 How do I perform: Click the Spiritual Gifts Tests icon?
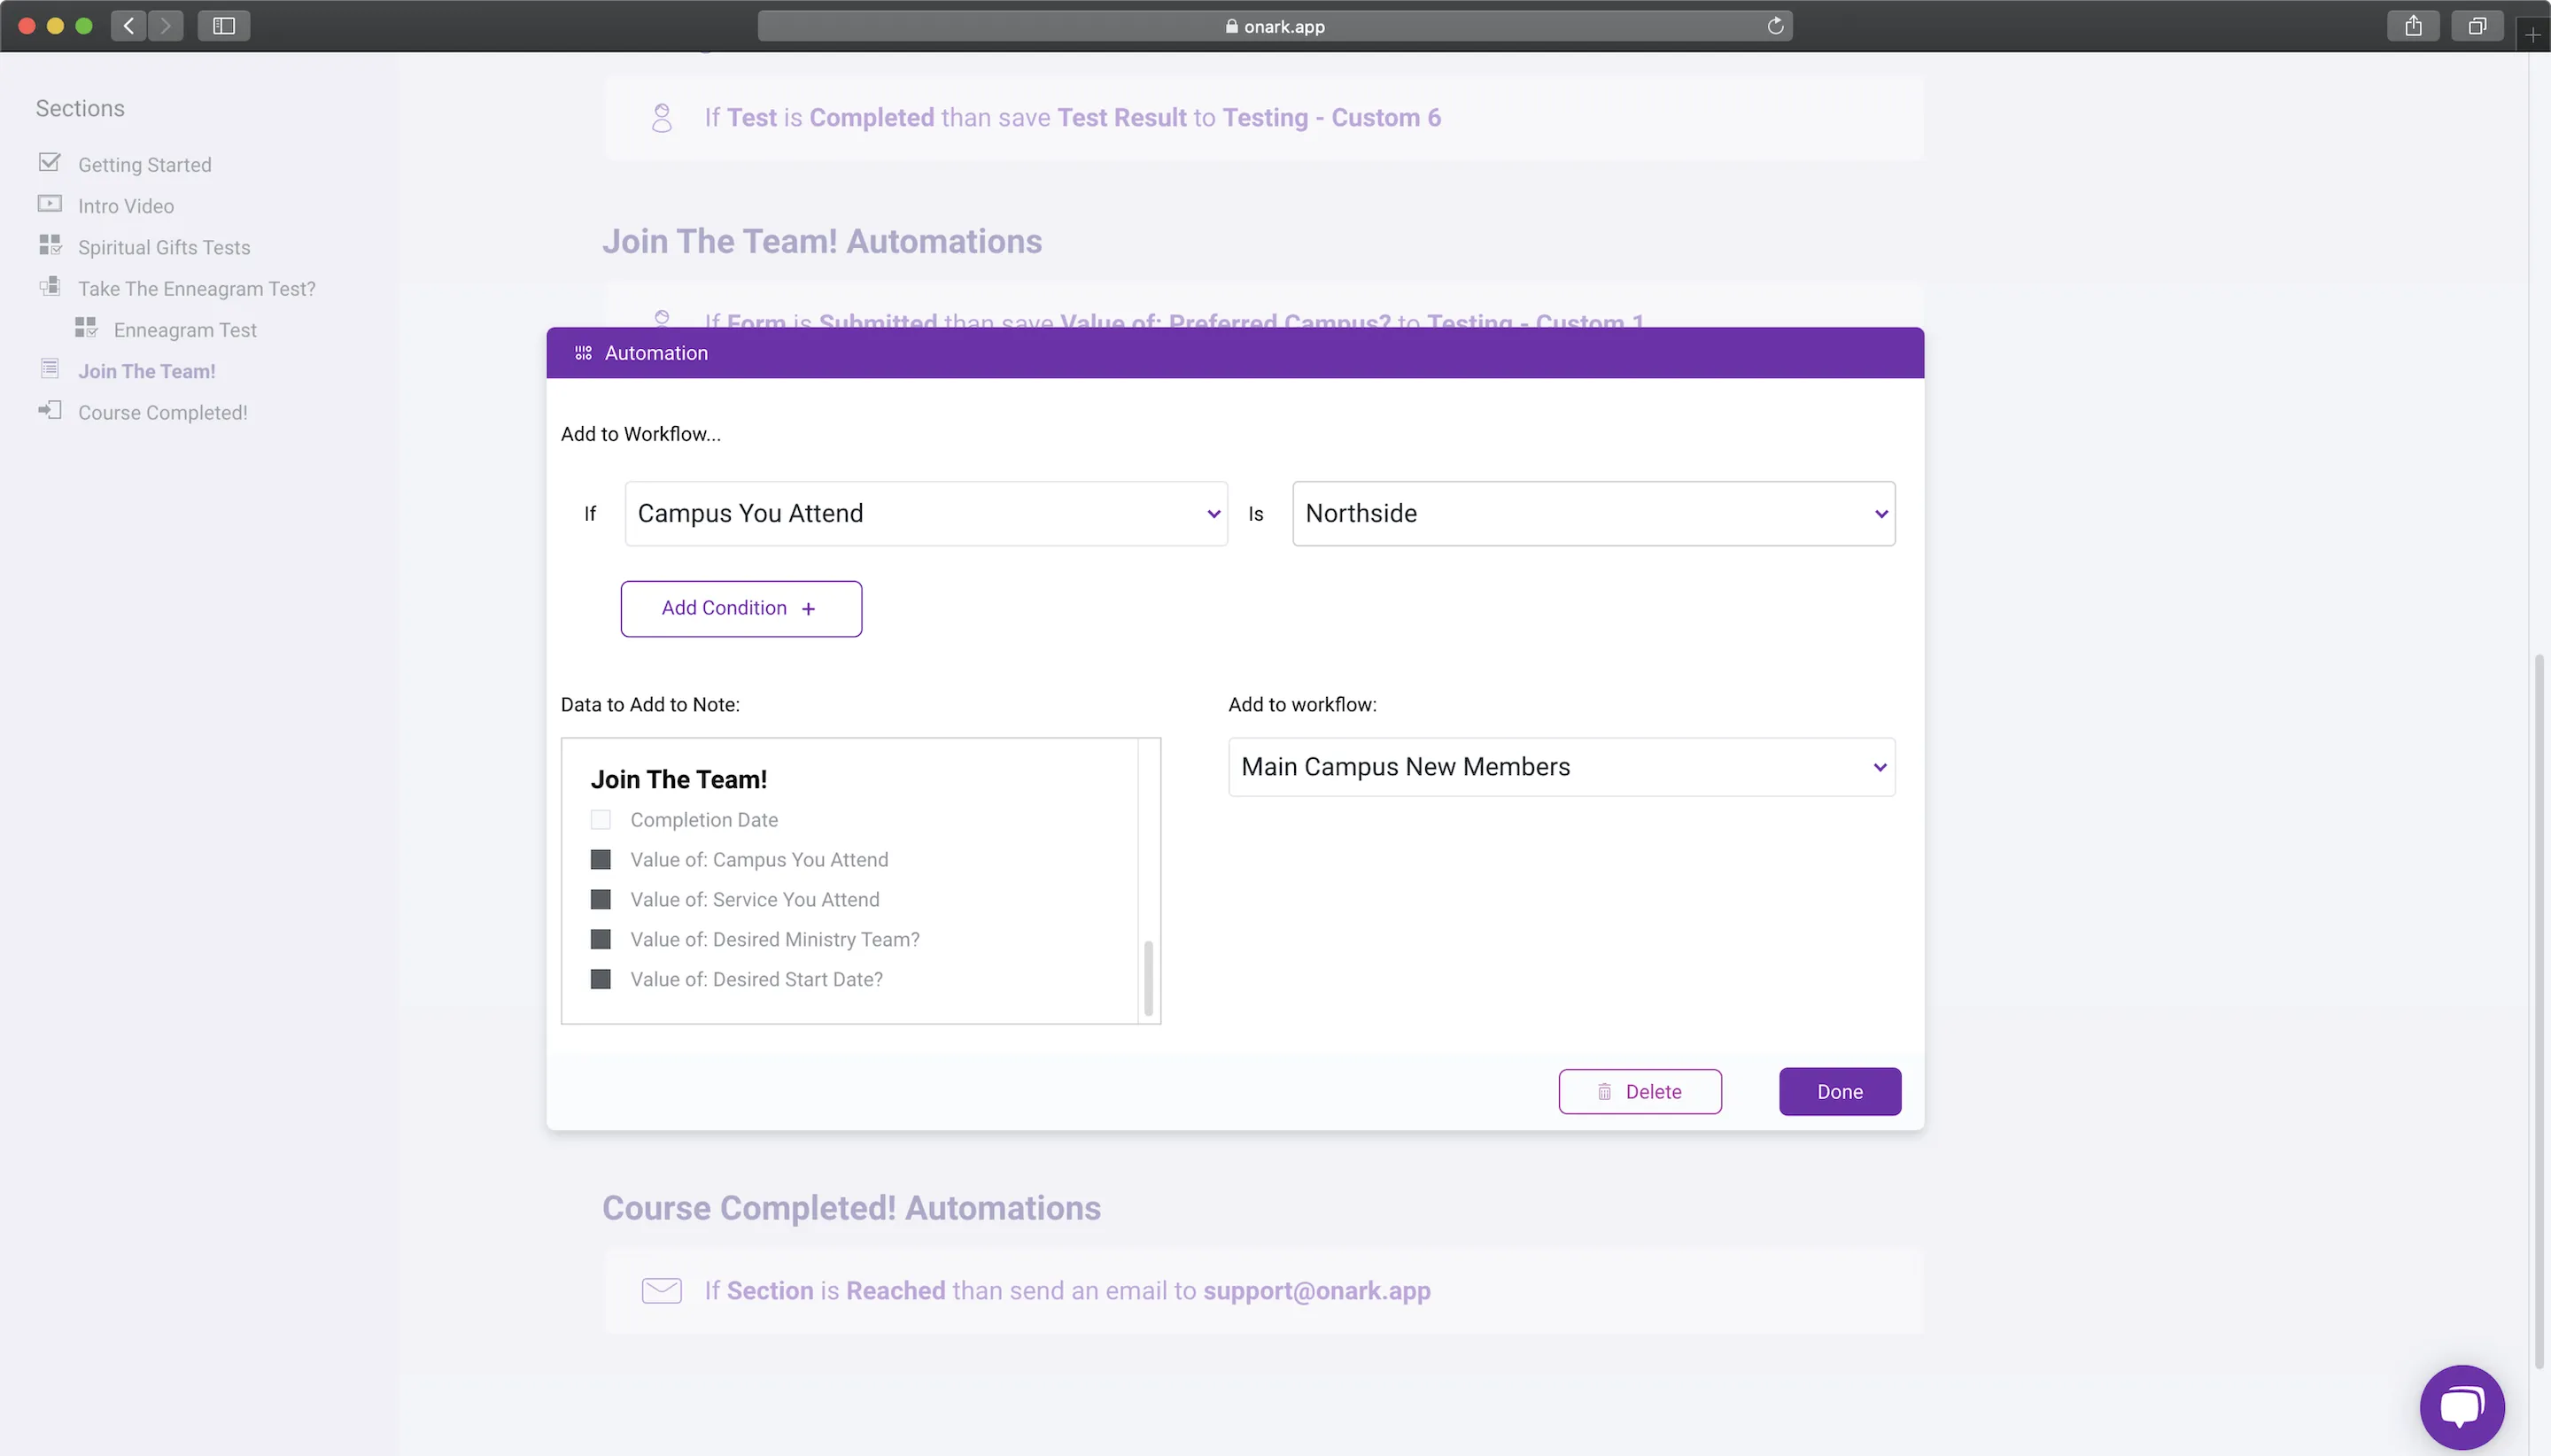click(50, 245)
